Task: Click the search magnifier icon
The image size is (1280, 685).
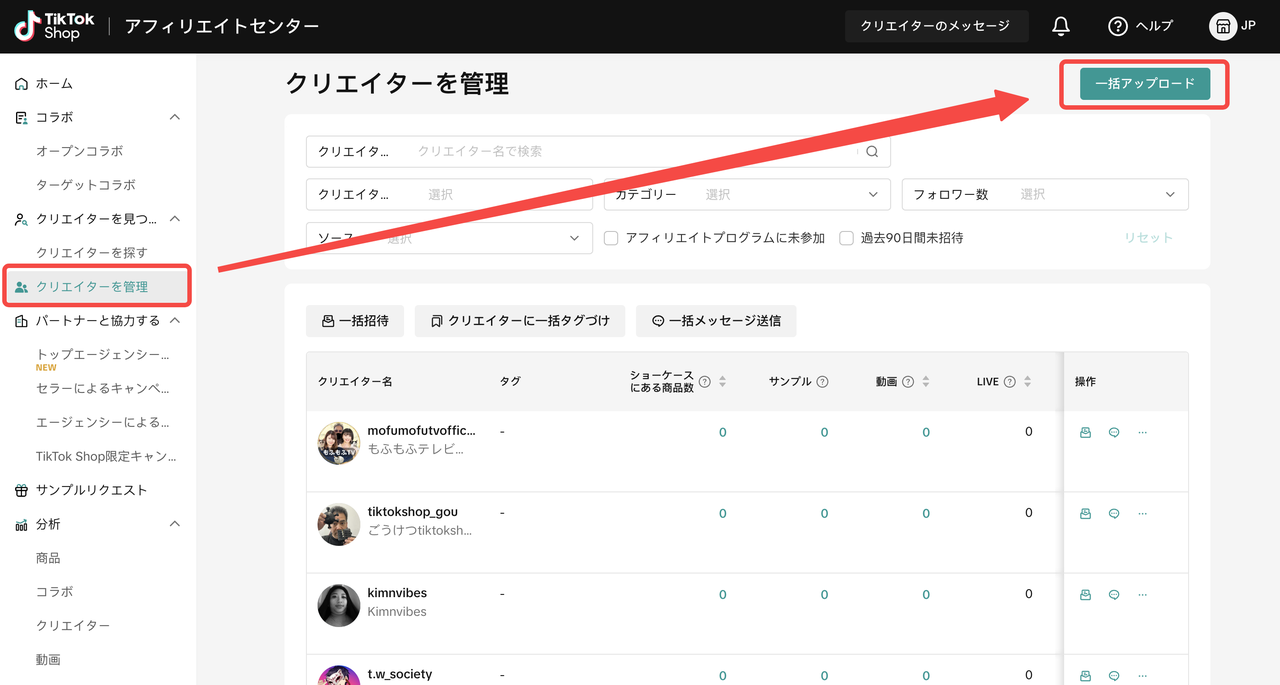Action: [x=872, y=151]
